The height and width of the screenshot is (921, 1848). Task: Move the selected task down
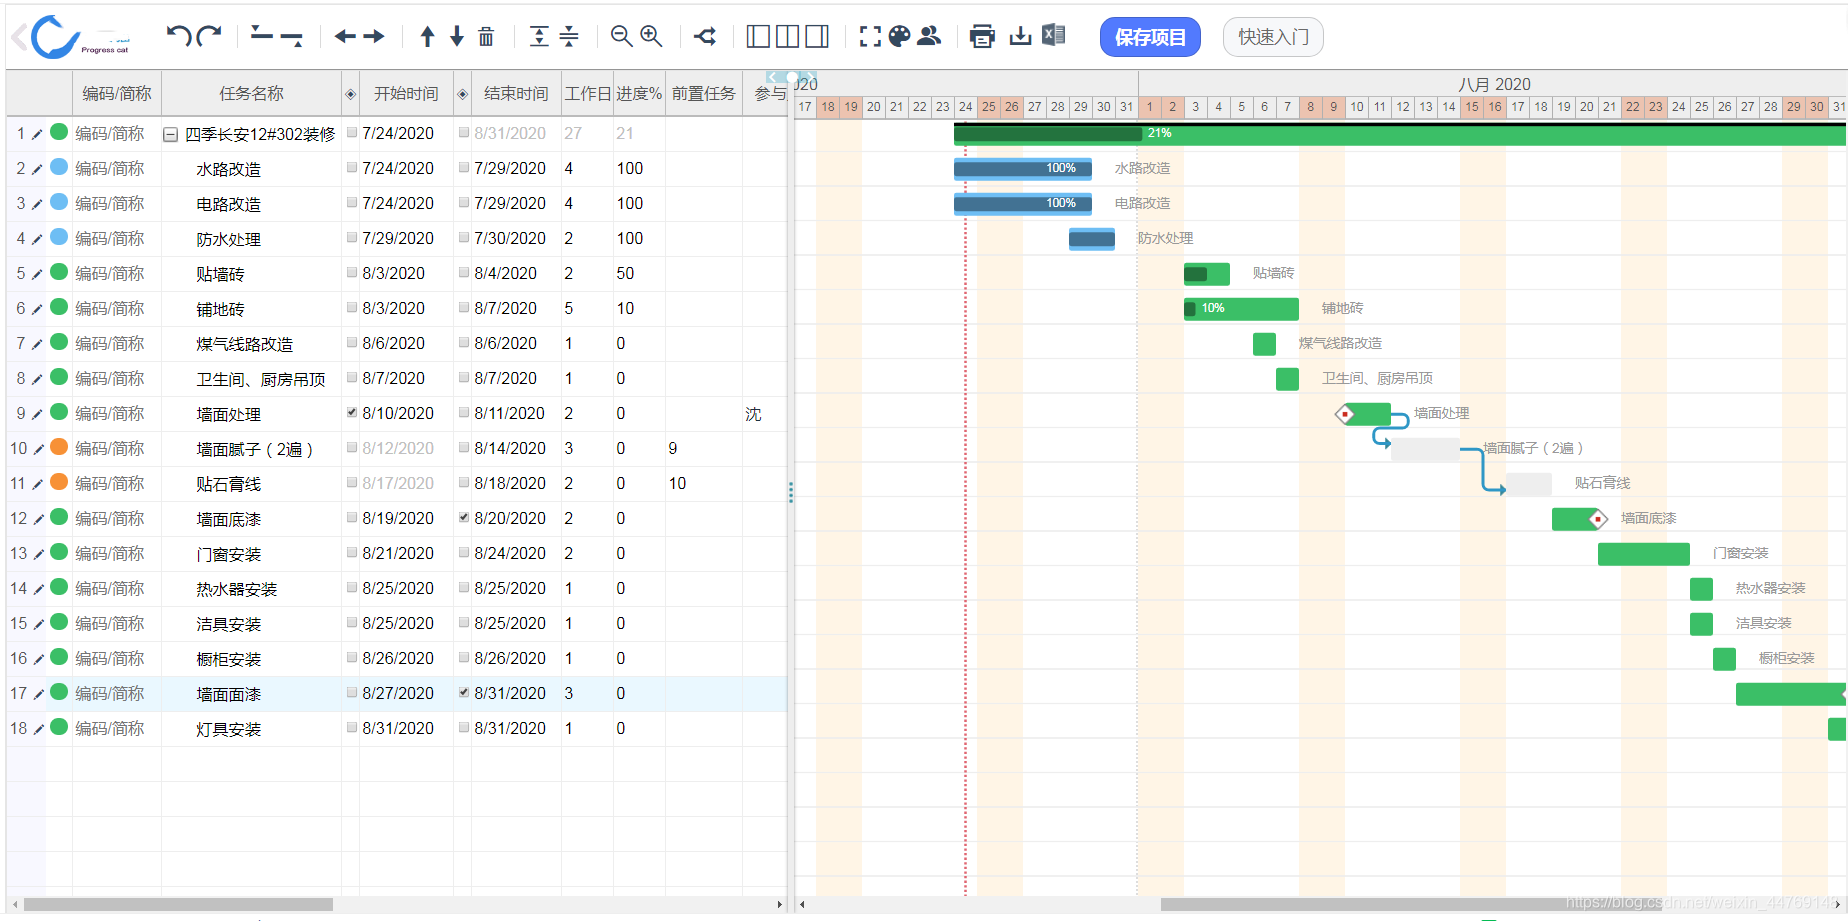tap(457, 37)
